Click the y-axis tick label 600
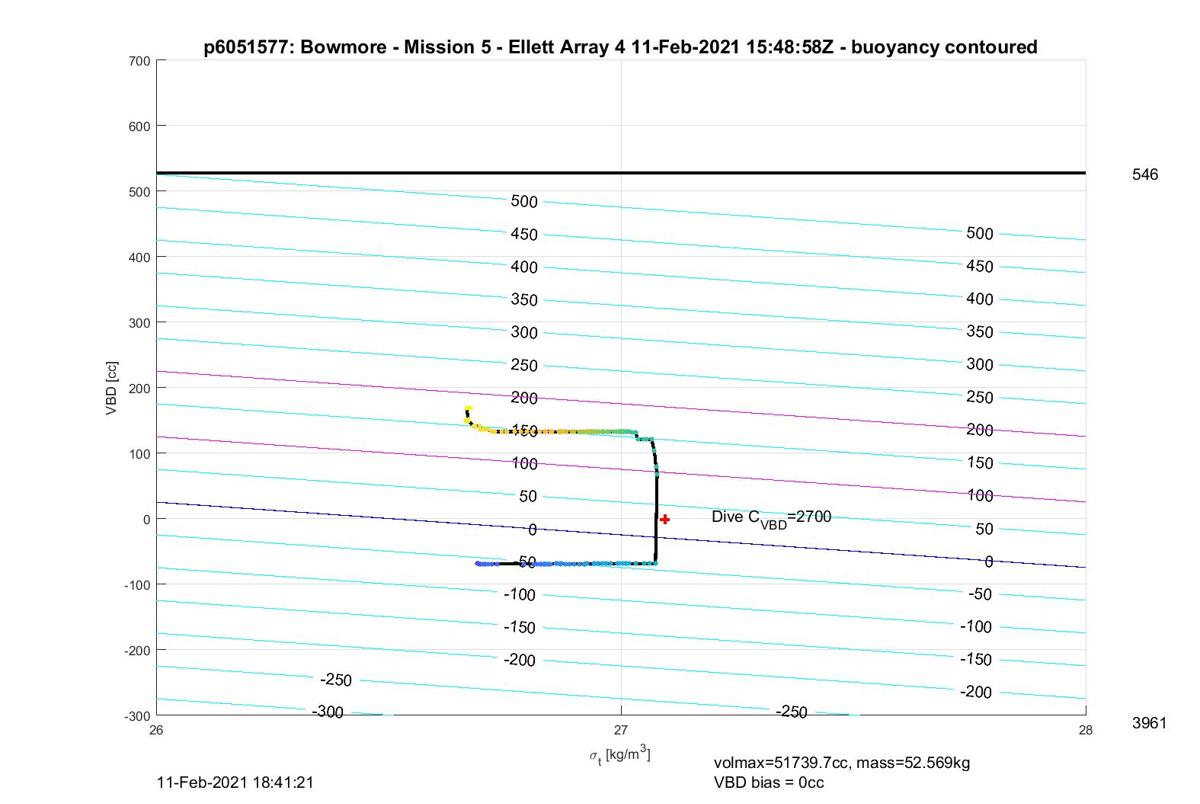1200x804 pixels. [139, 126]
